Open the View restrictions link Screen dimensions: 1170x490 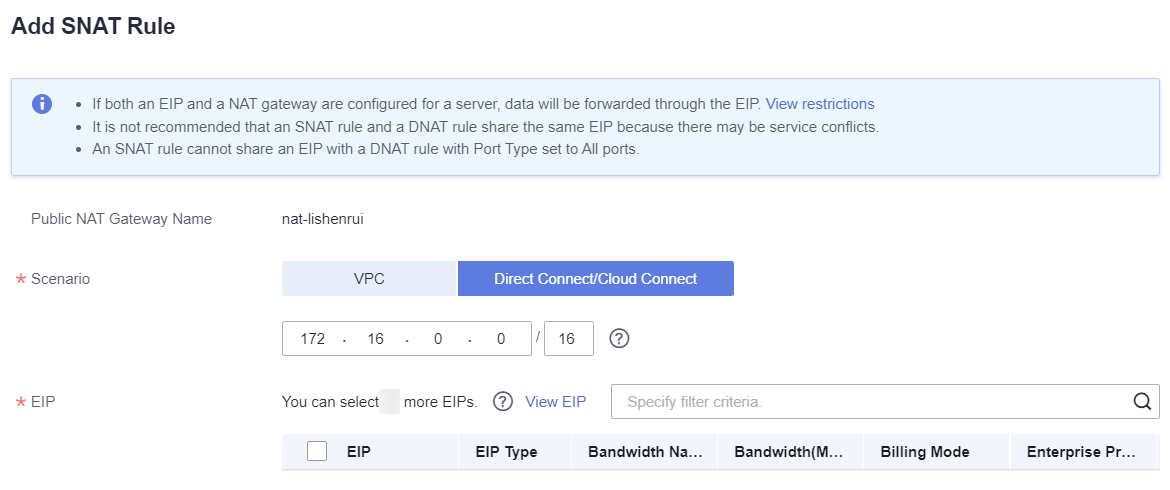(820, 104)
